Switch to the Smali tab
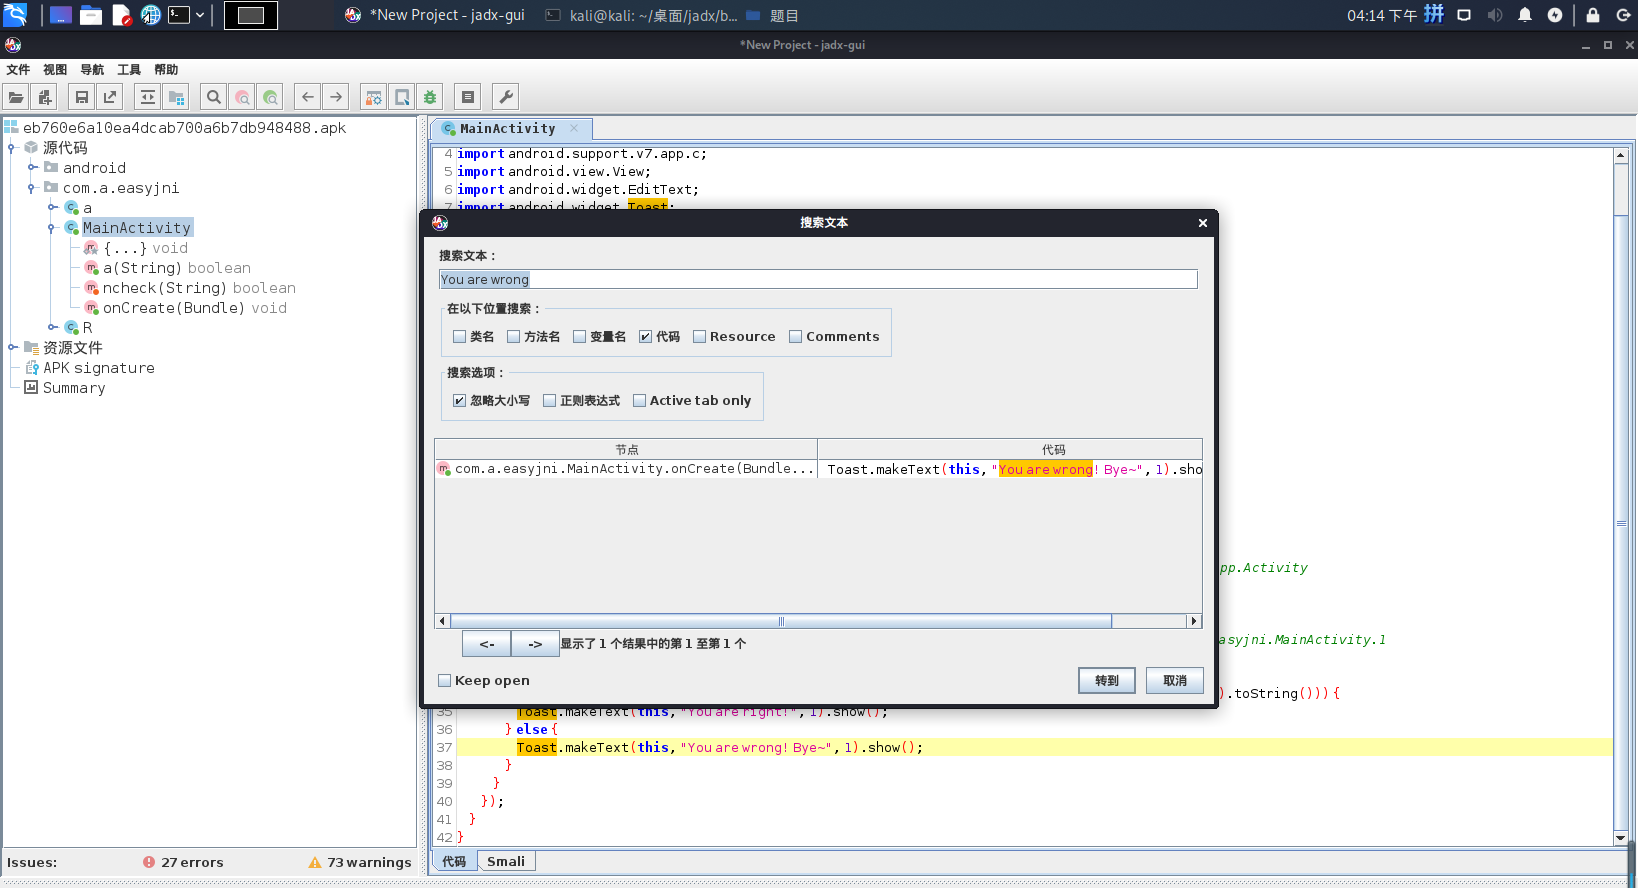 click(x=506, y=862)
